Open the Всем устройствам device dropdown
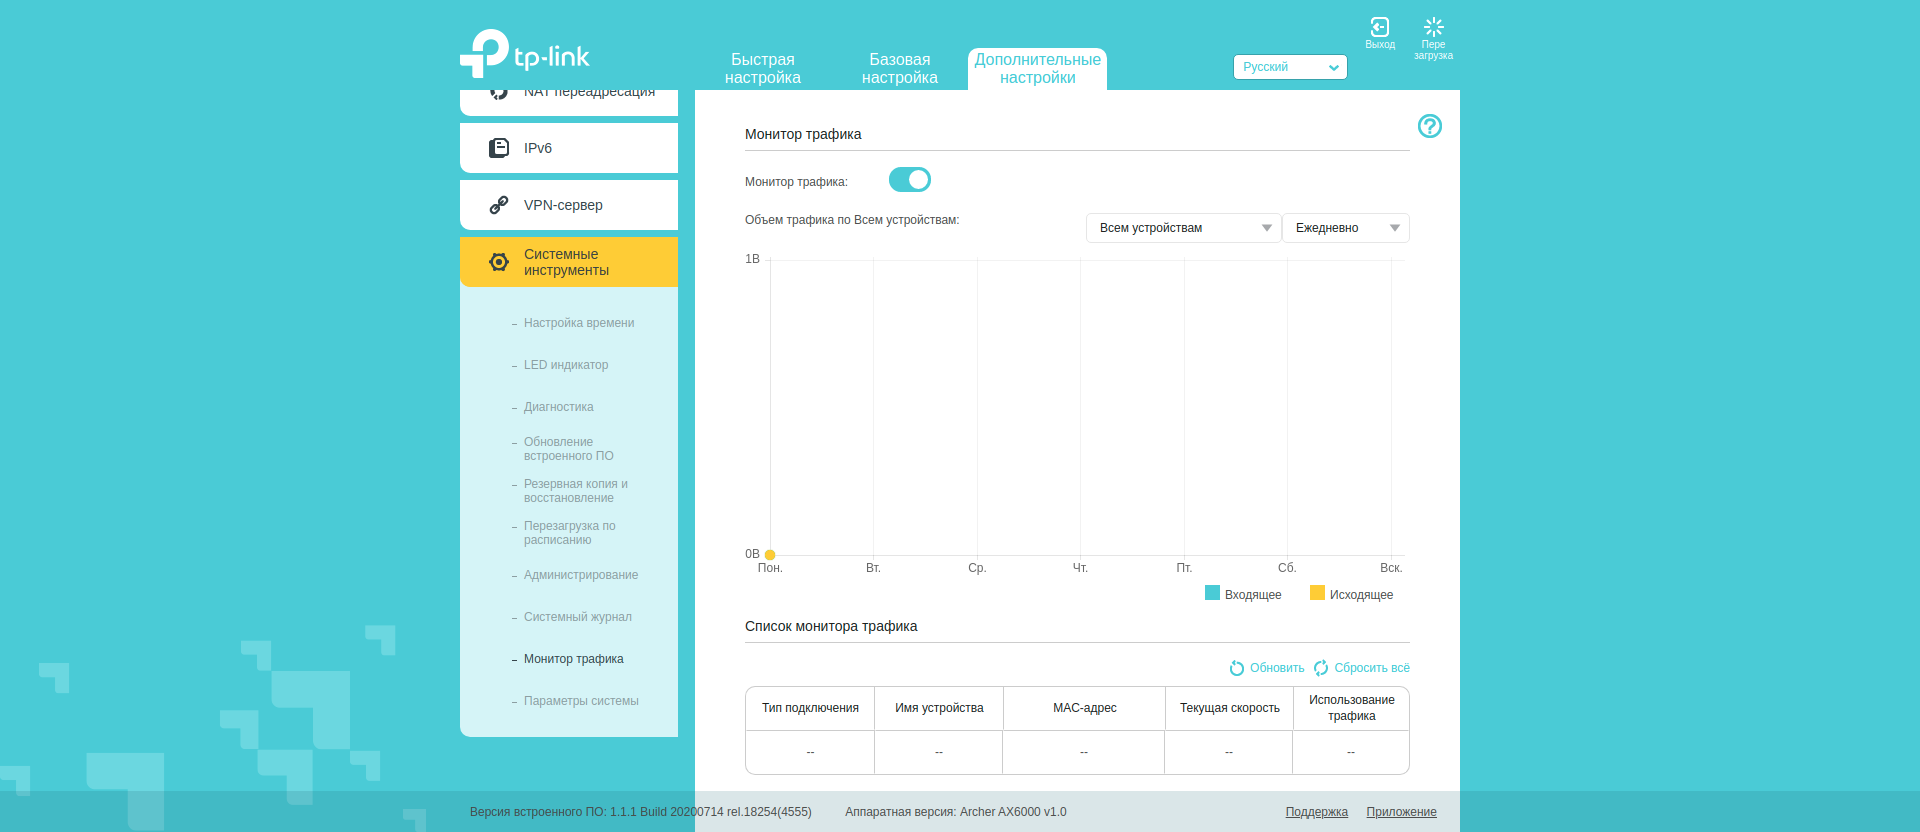1920x832 pixels. (x=1183, y=228)
